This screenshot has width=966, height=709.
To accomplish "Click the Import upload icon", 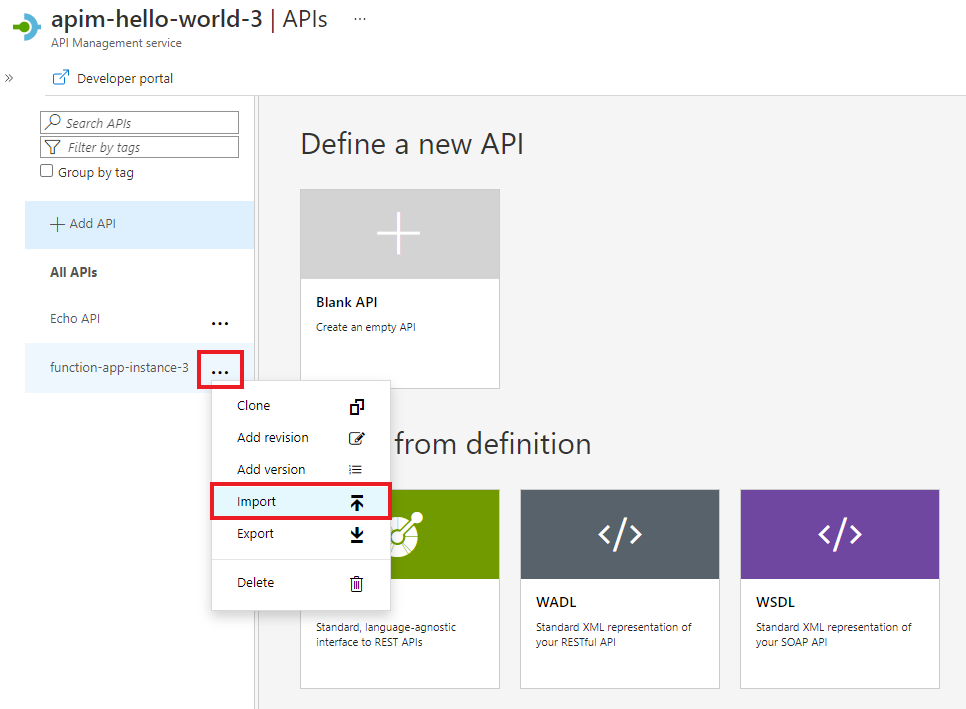I will click(356, 501).
